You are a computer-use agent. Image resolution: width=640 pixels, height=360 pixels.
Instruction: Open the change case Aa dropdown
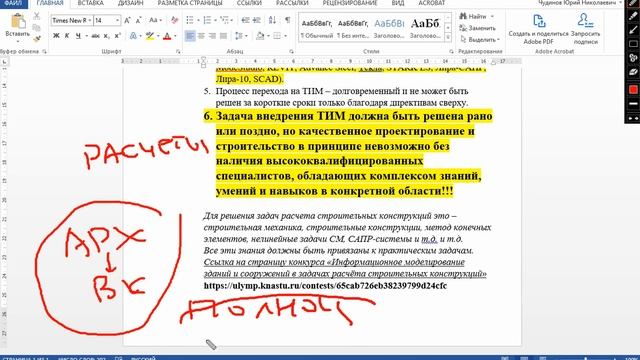pyautogui.click(x=155, y=20)
